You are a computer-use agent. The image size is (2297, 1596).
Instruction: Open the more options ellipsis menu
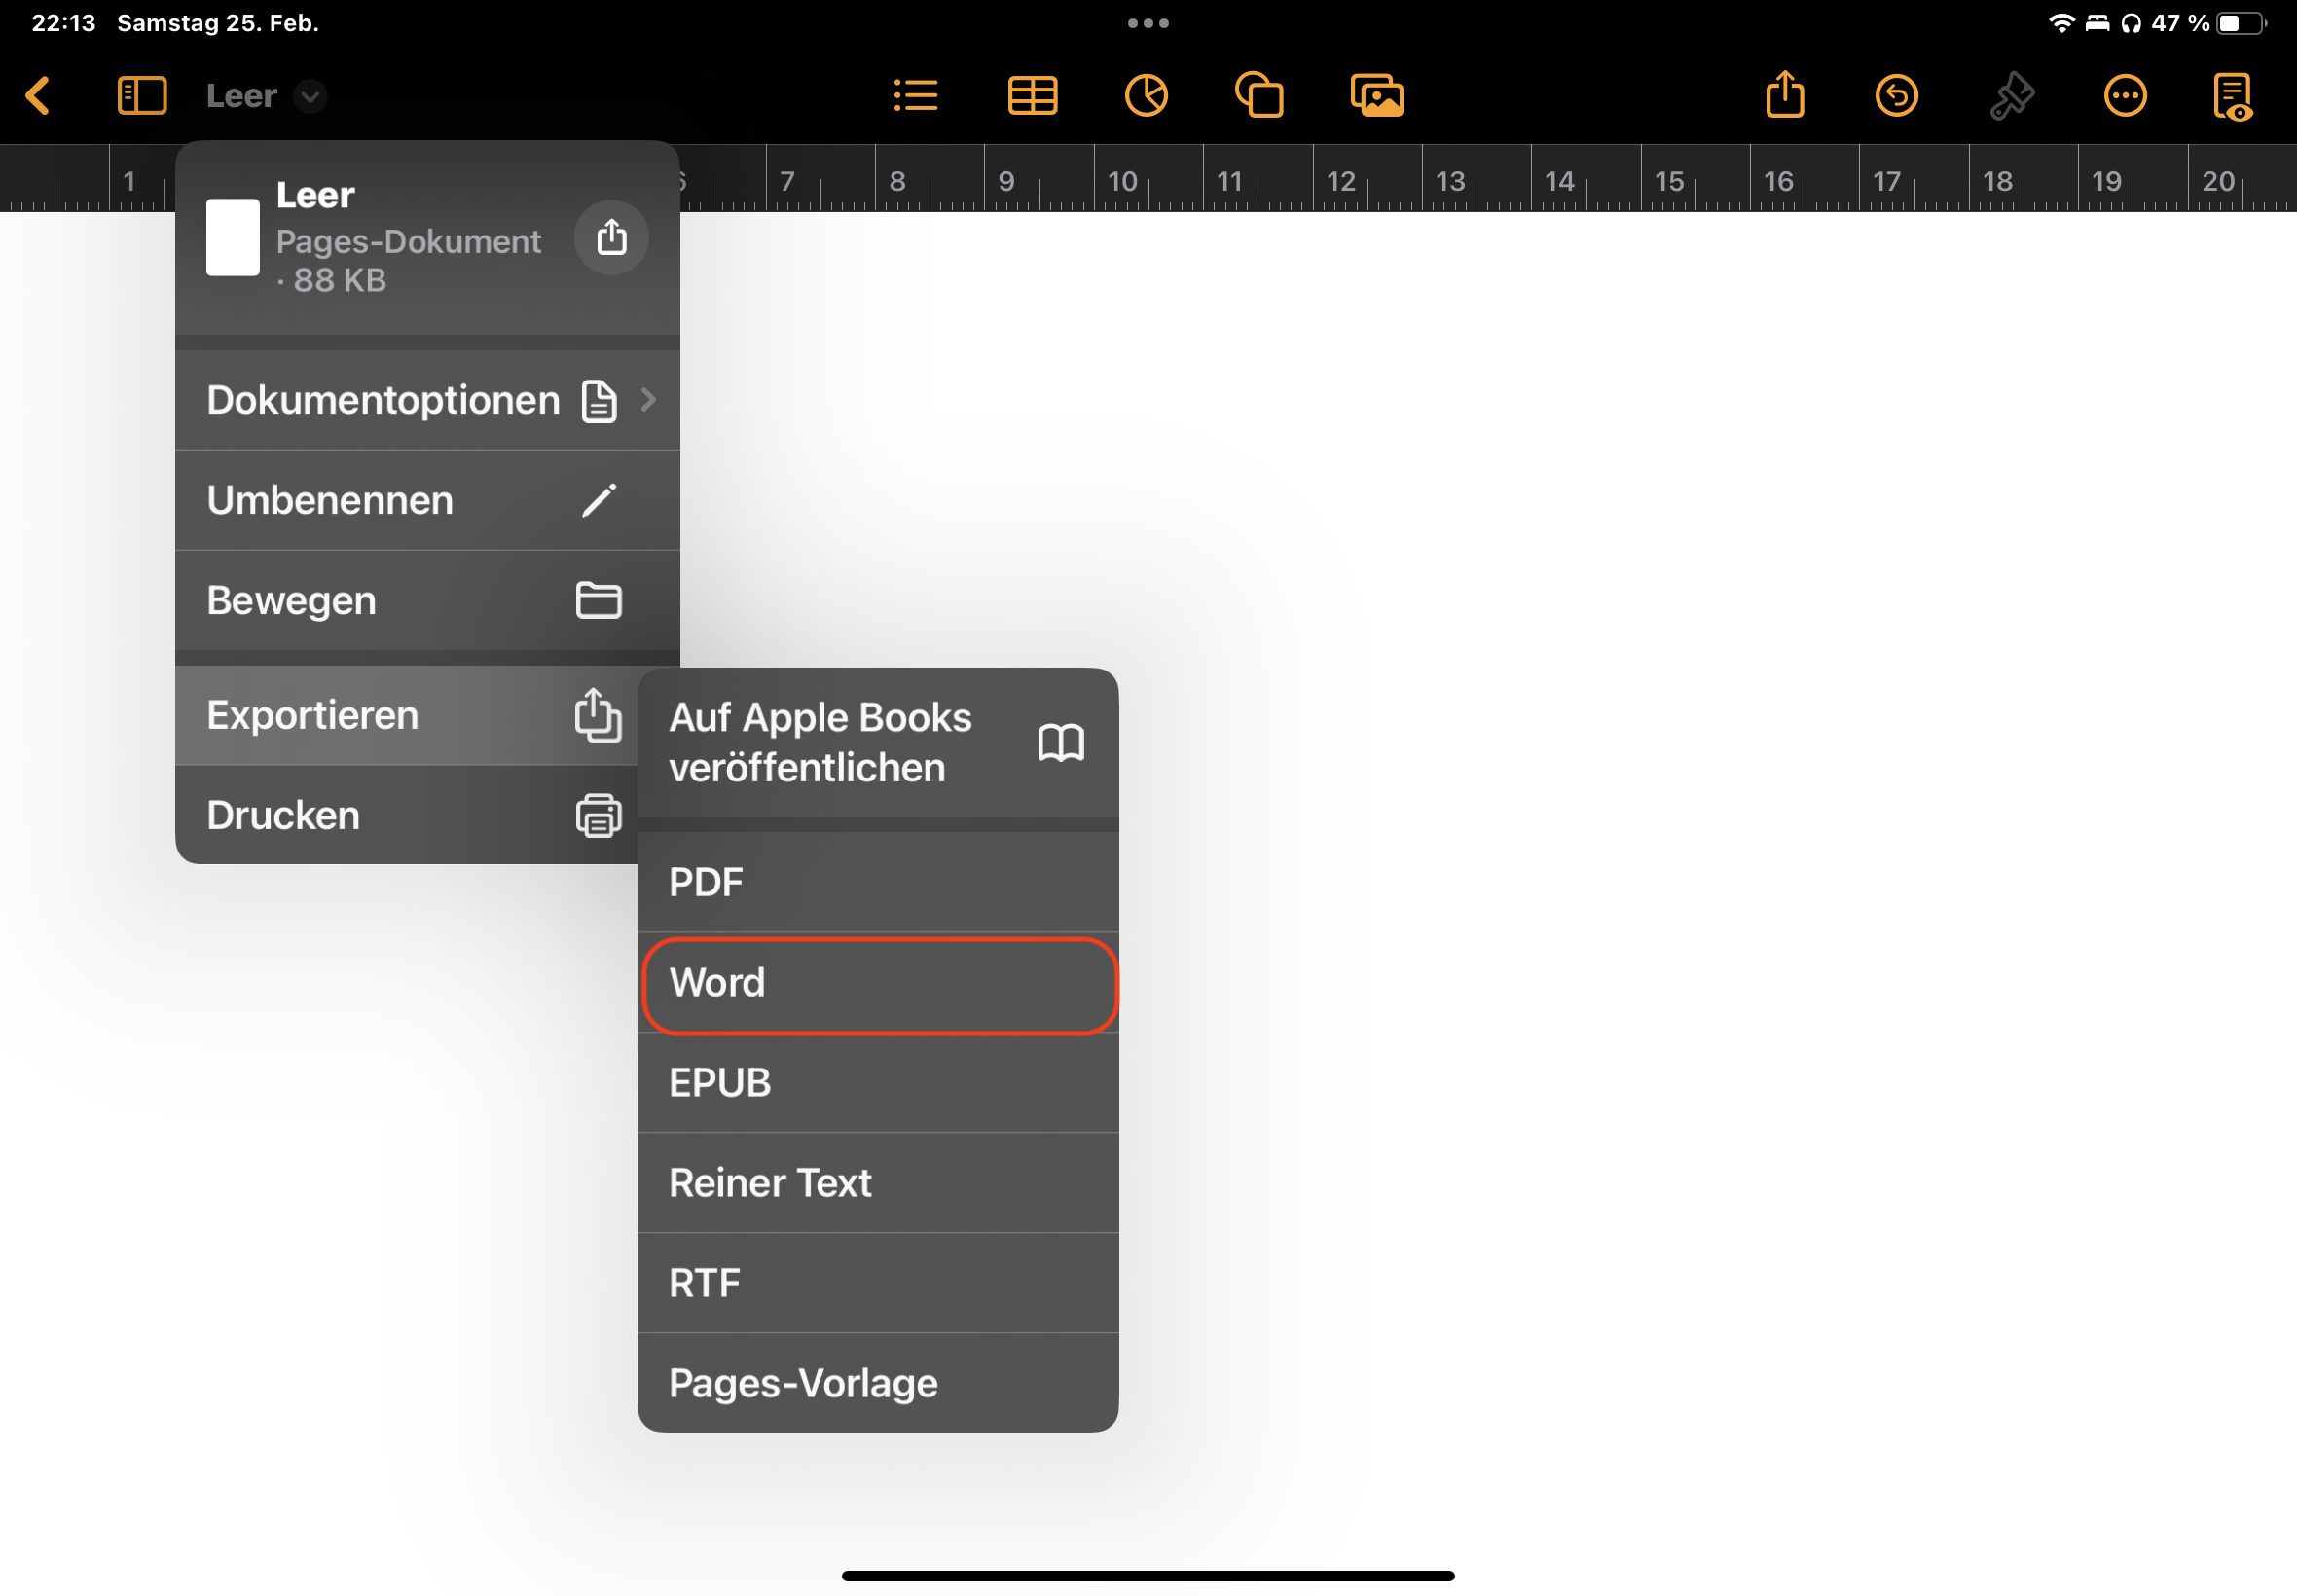[2125, 96]
